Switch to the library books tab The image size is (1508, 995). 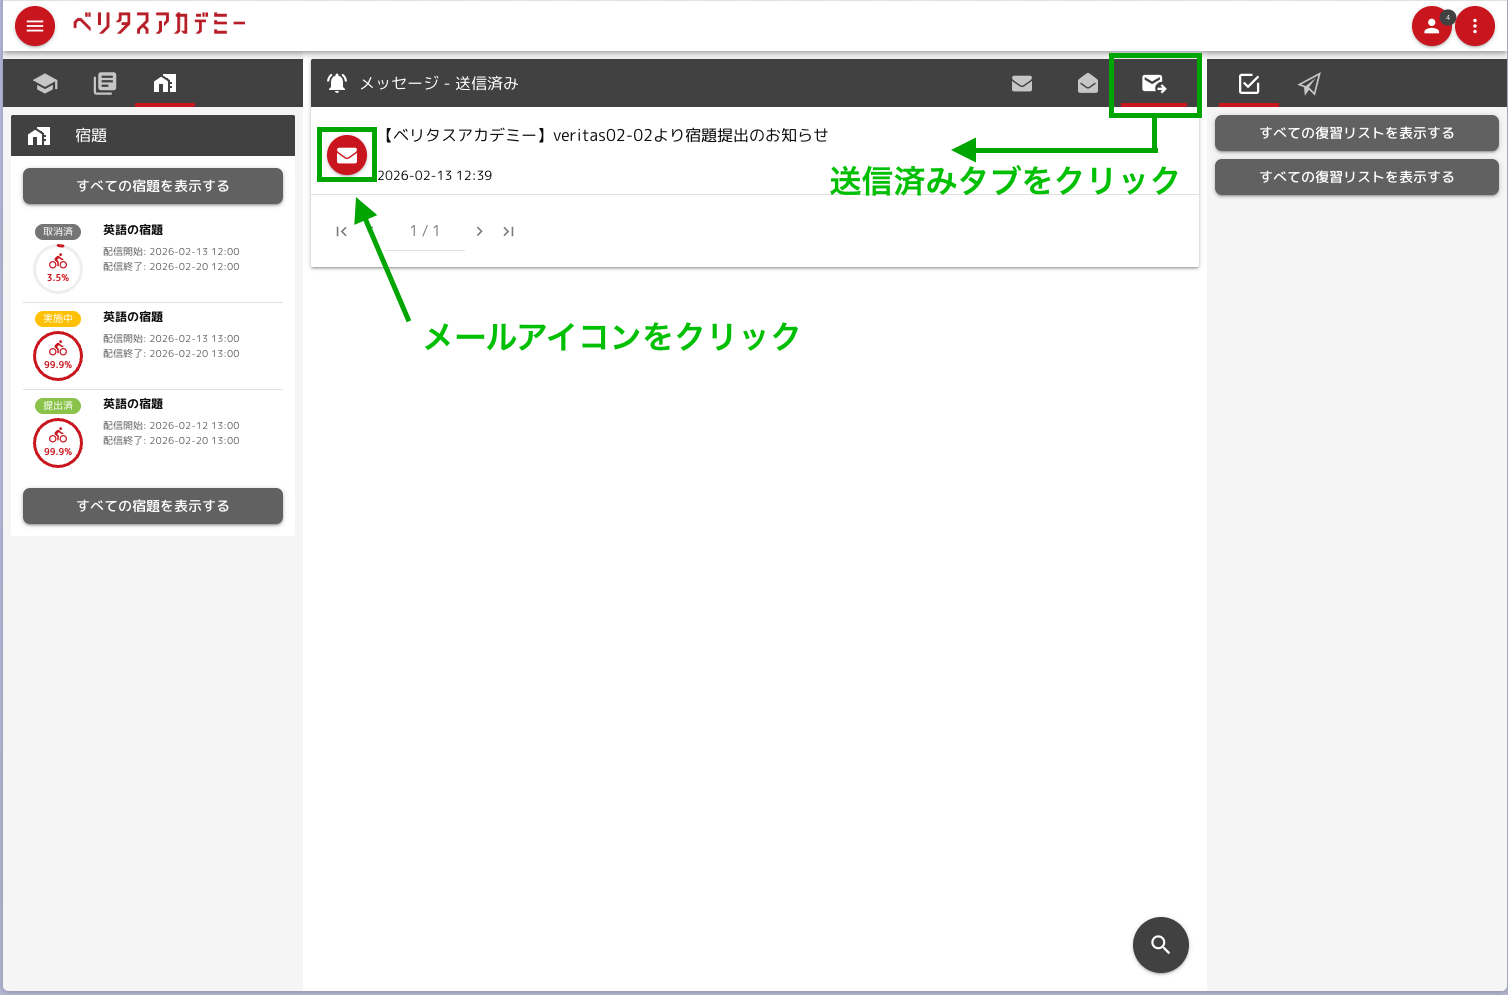[105, 83]
